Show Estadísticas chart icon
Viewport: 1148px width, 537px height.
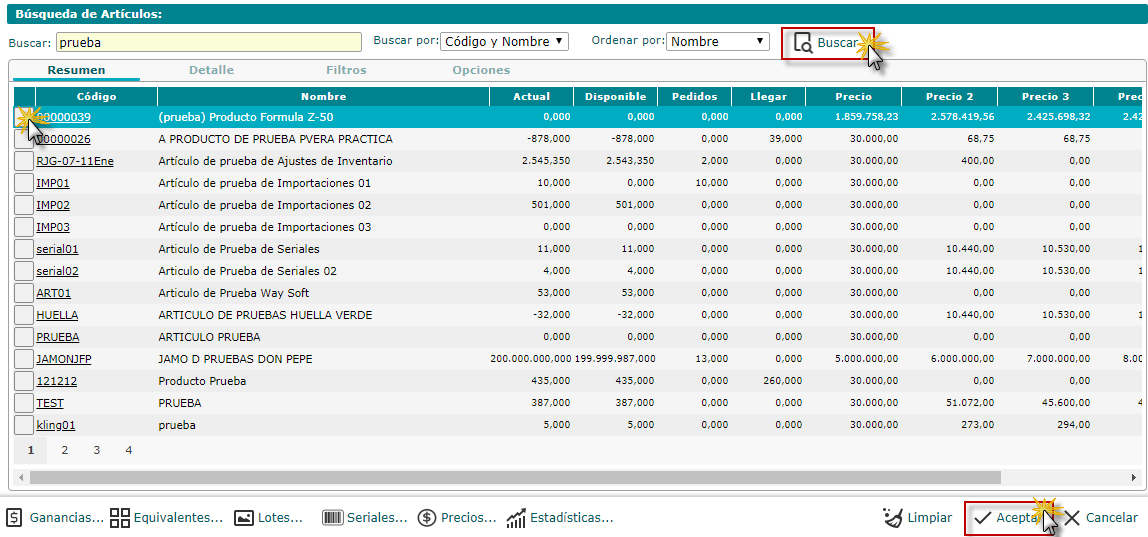(516, 518)
